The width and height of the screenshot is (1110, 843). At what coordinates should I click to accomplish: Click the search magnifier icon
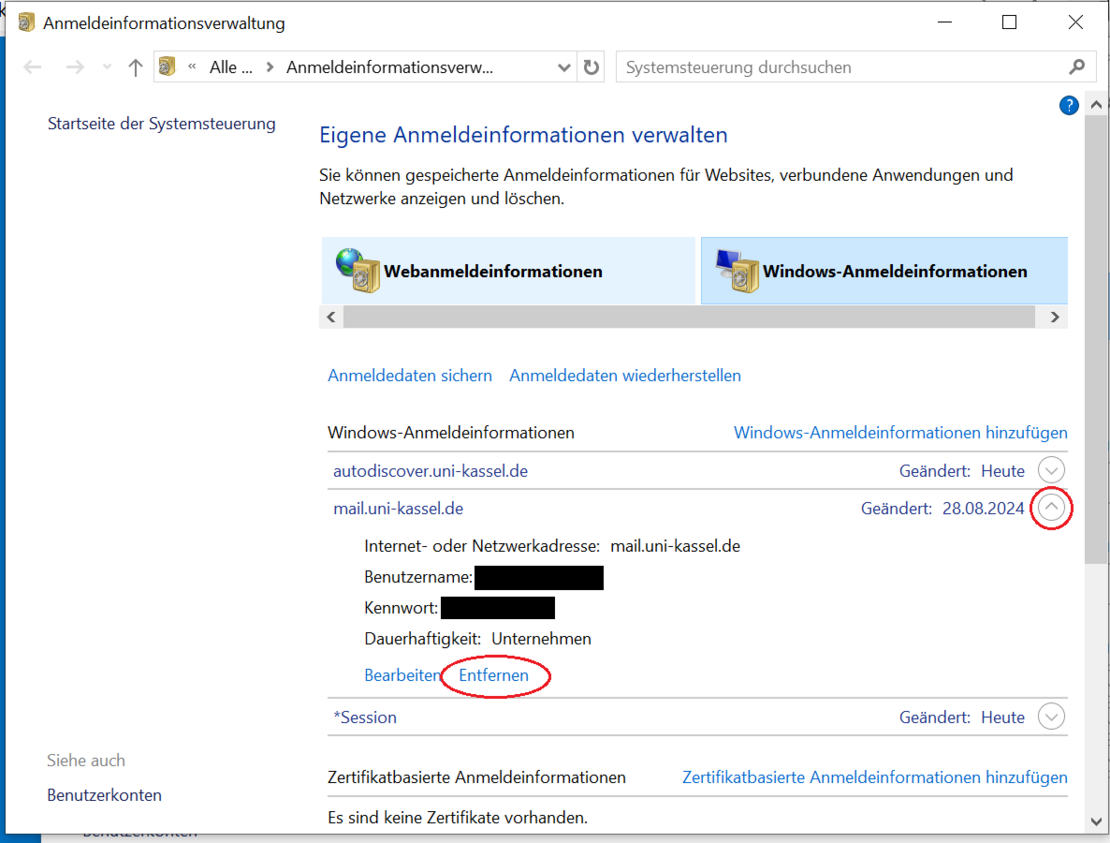(1076, 67)
